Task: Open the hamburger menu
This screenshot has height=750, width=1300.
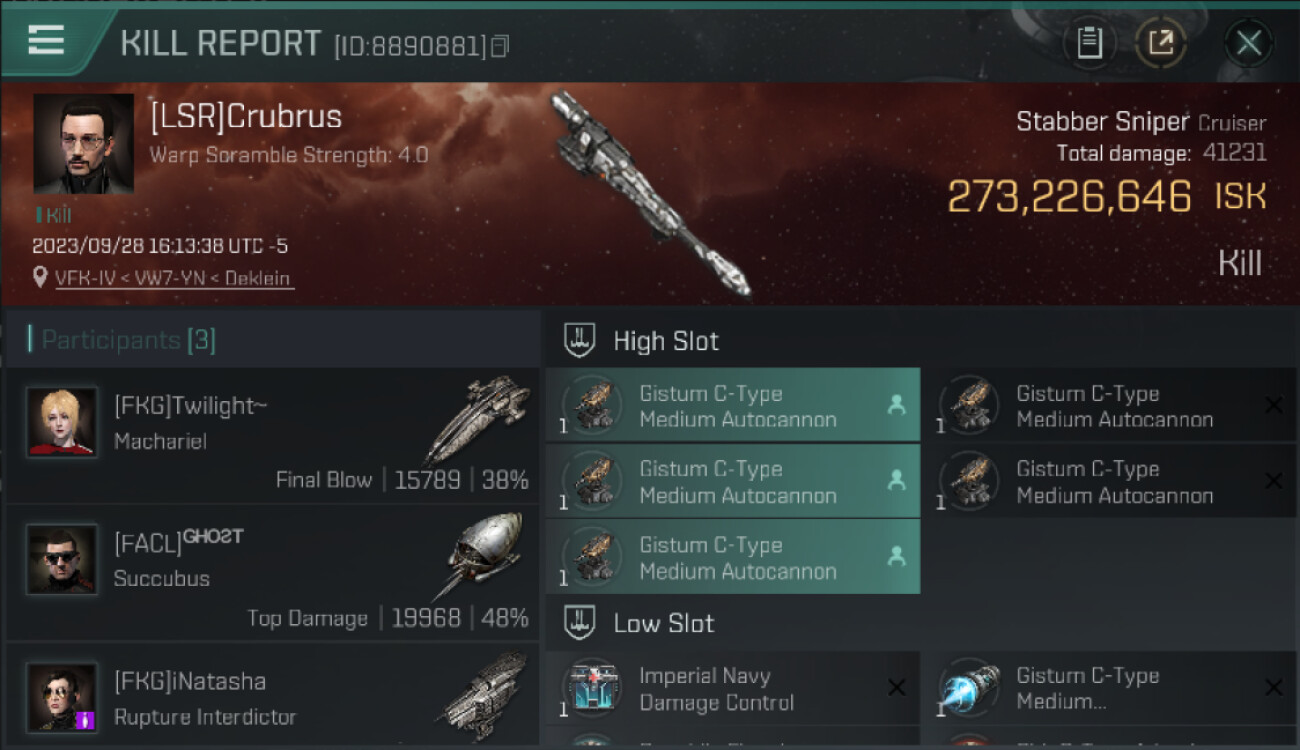Action: click(46, 41)
